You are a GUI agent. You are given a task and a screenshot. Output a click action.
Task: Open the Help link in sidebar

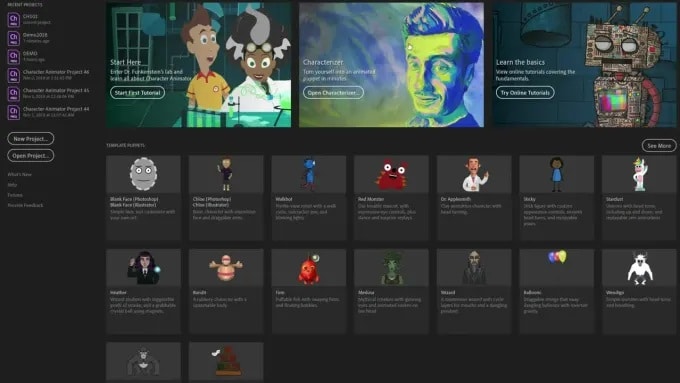pos(12,185)
